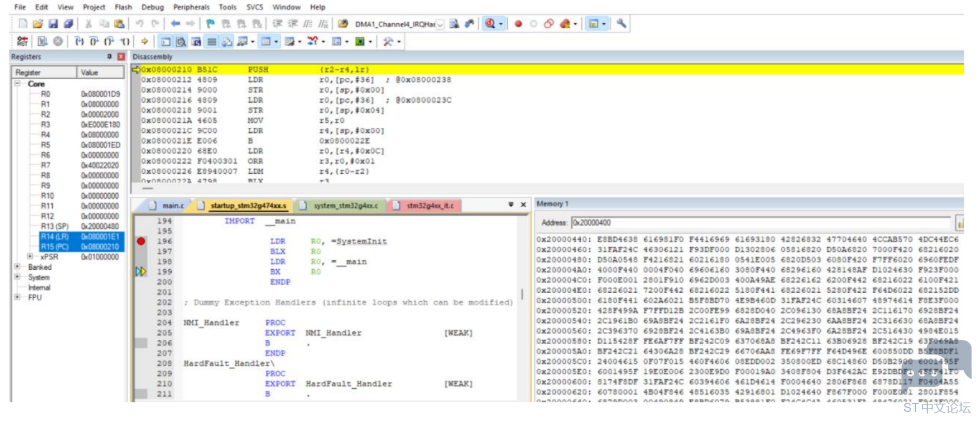Expand the FPU registers group

tap(16, 297)
